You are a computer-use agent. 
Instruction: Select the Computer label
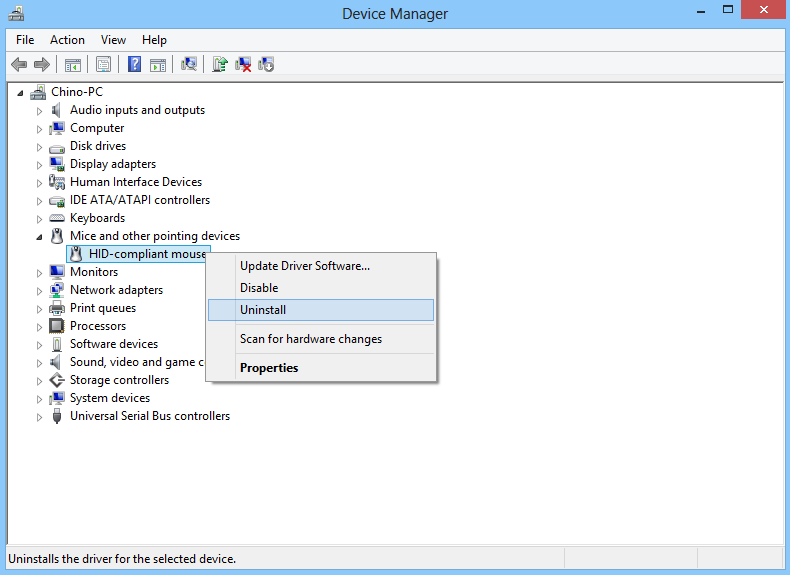coord(97,128)
